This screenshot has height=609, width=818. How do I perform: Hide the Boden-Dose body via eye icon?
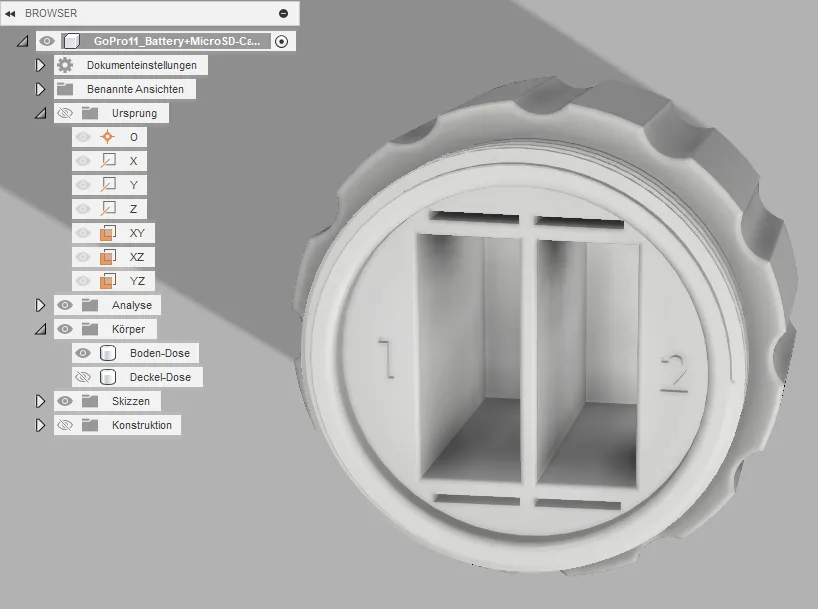pyautogui.click(x=83, y=353)
